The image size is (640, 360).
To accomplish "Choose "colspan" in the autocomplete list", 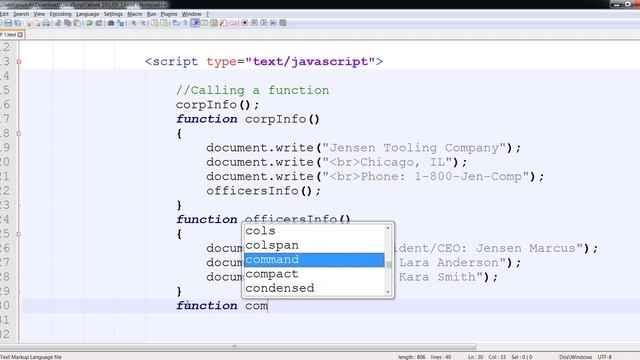I will pyautogui.click(x=314, y=245).
